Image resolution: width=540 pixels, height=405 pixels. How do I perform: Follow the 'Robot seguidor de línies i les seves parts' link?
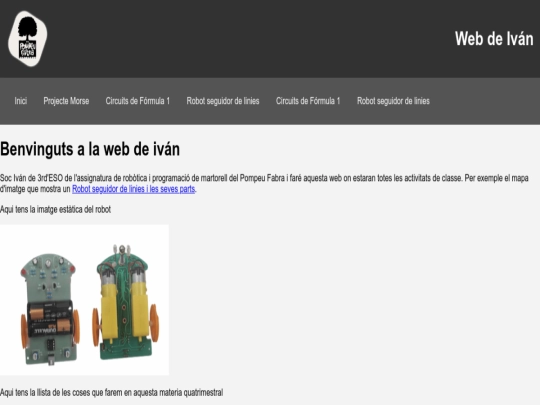(134, 189)
